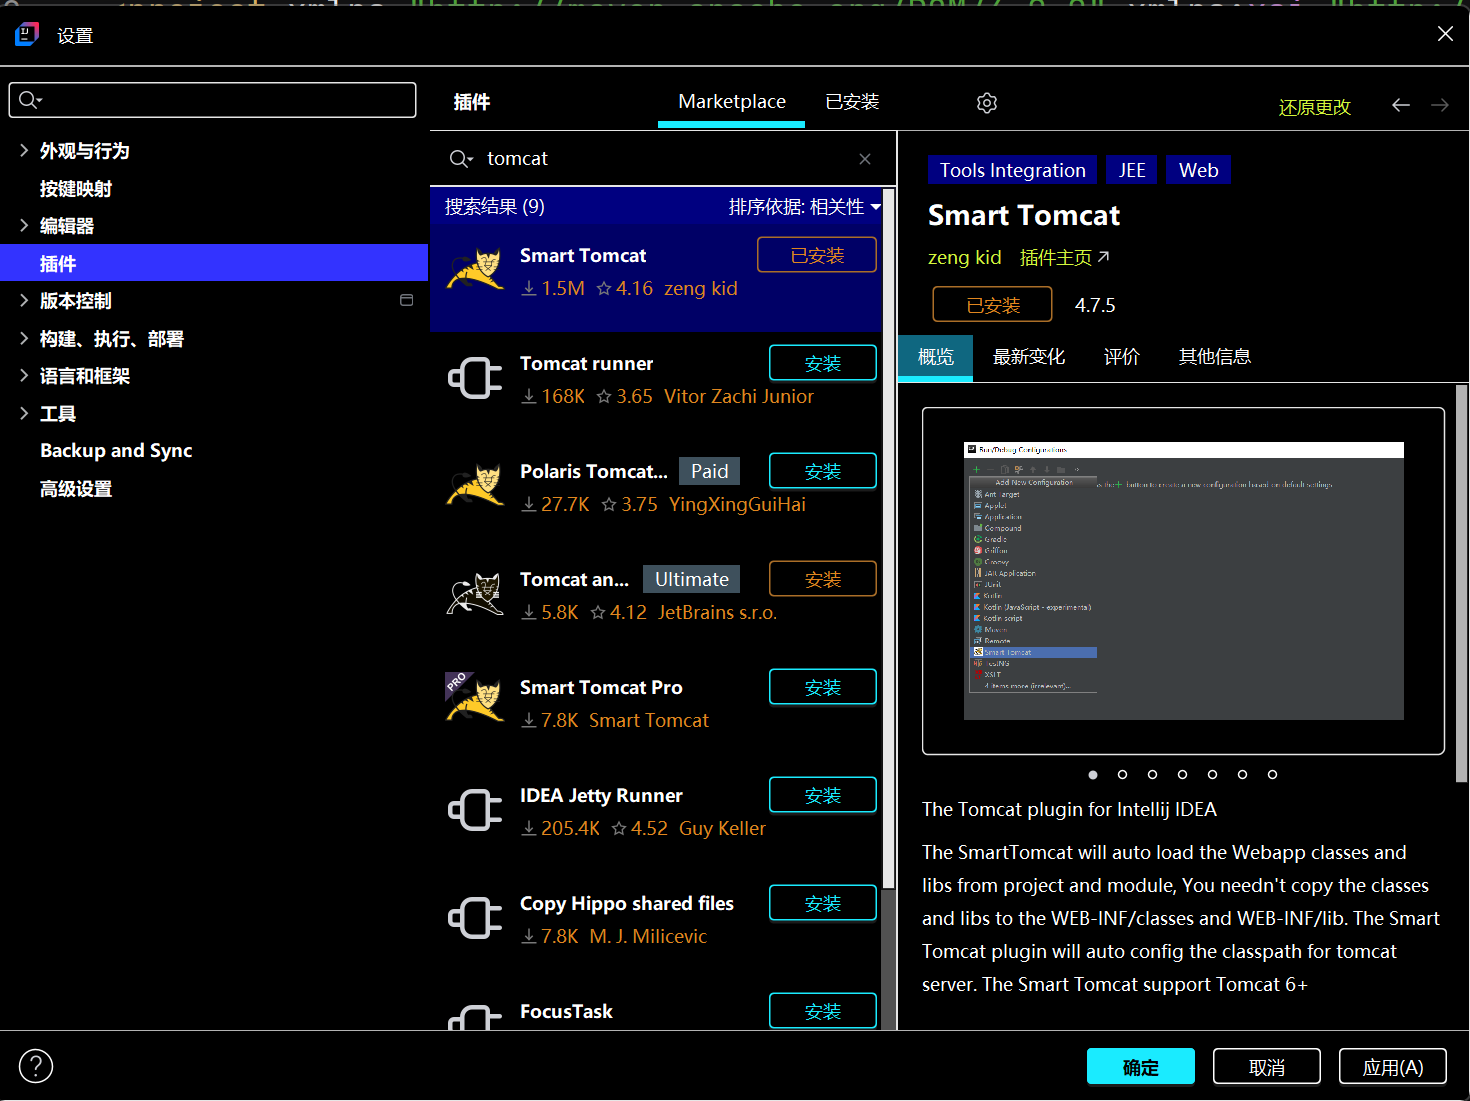Click the settings search magnifier icon
Screen dimensions: 1470x1101
(31, 100)
